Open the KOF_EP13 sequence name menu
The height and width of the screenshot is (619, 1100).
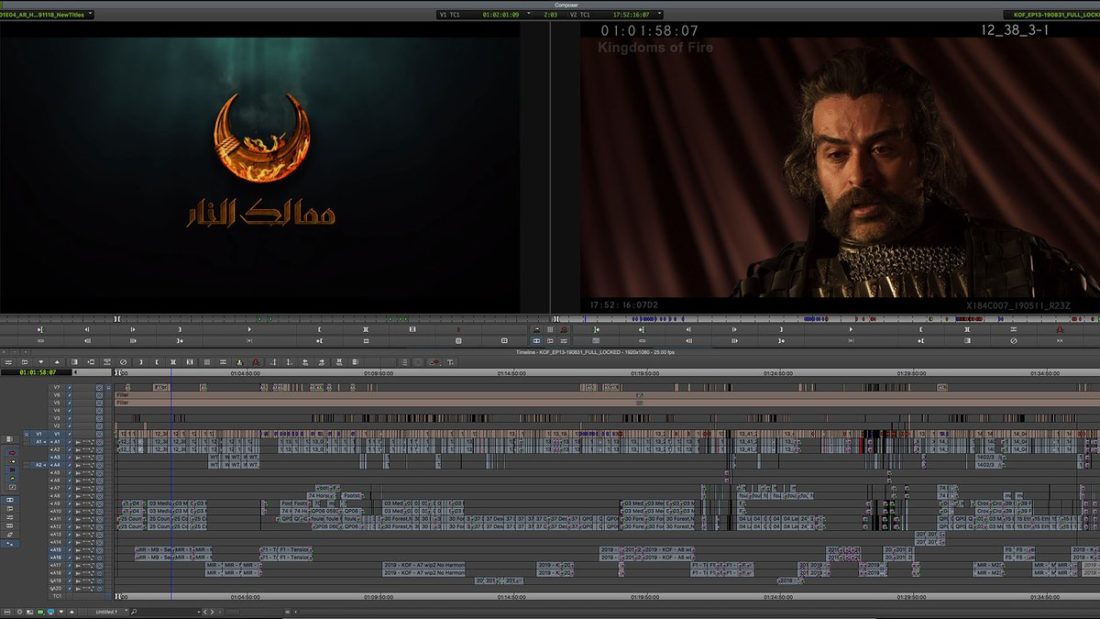pyautogui.click(x=1052, y=14)
